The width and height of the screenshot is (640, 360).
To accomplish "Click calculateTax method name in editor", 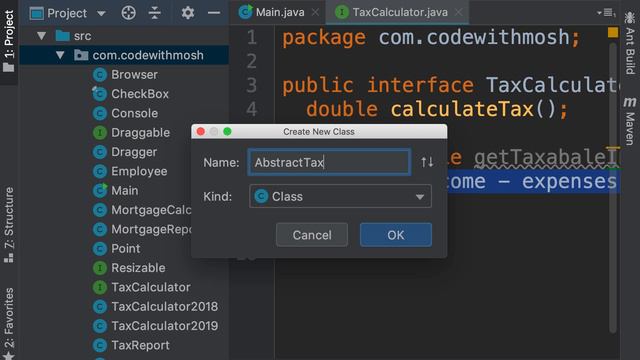I will [x=462, y=109].
